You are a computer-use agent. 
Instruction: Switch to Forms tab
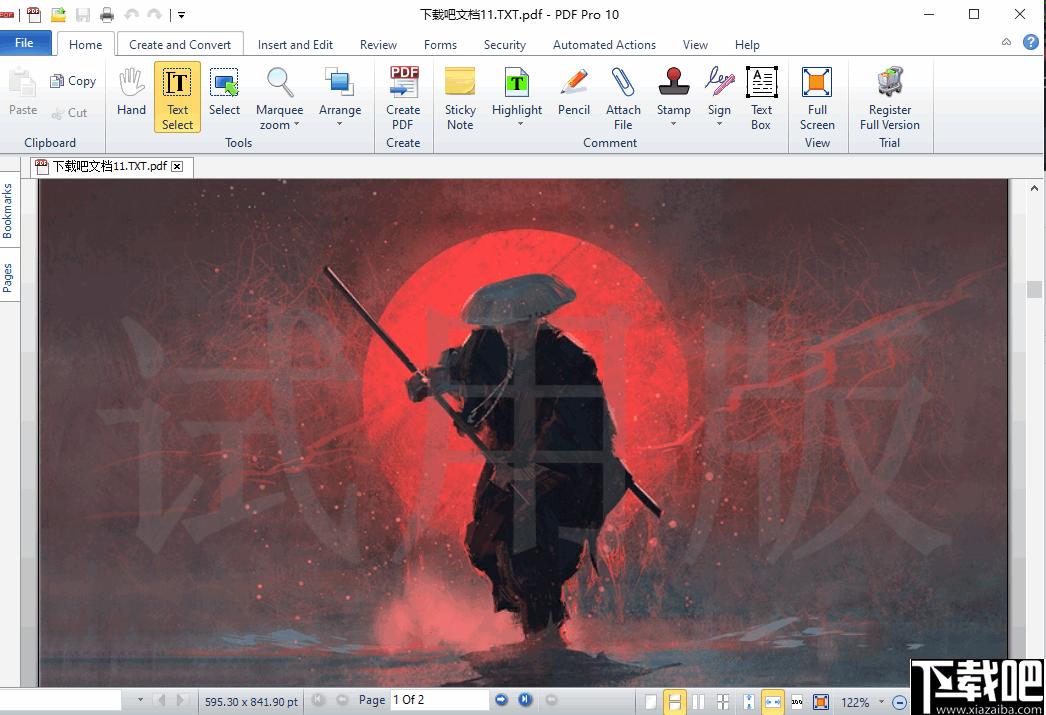click(440, 45)
